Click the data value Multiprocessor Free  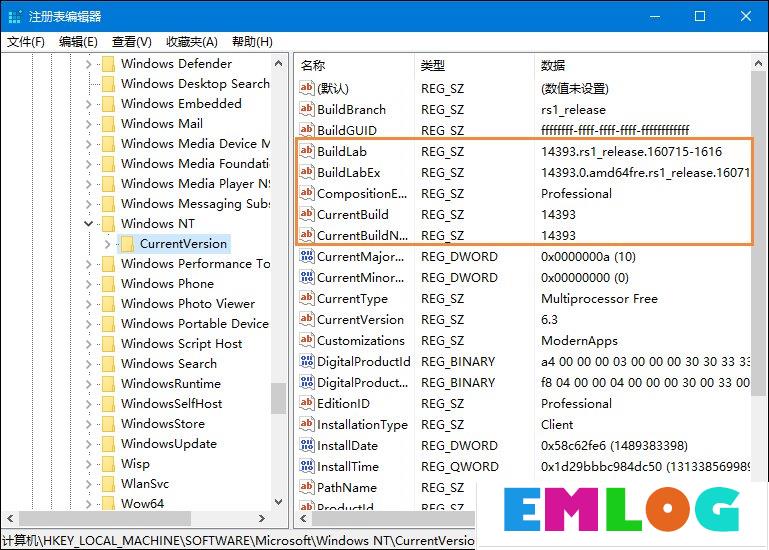[599, 299]
